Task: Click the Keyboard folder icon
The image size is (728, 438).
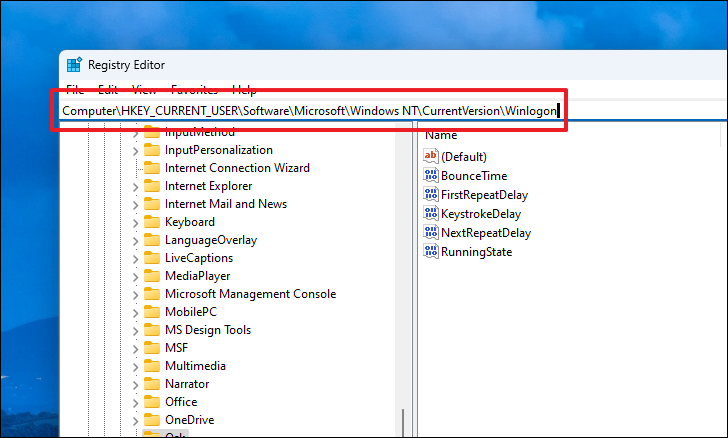Action: point(152,222)
